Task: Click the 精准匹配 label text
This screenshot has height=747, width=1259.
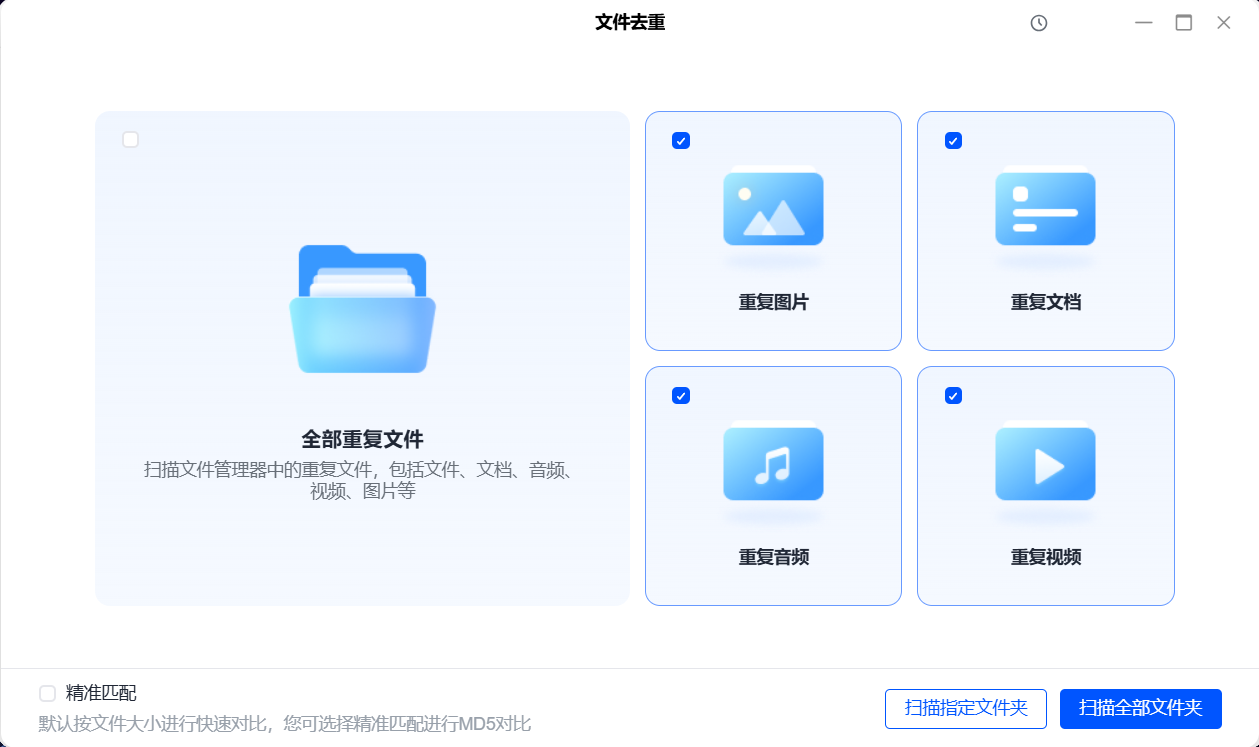Action: [101, 693]
